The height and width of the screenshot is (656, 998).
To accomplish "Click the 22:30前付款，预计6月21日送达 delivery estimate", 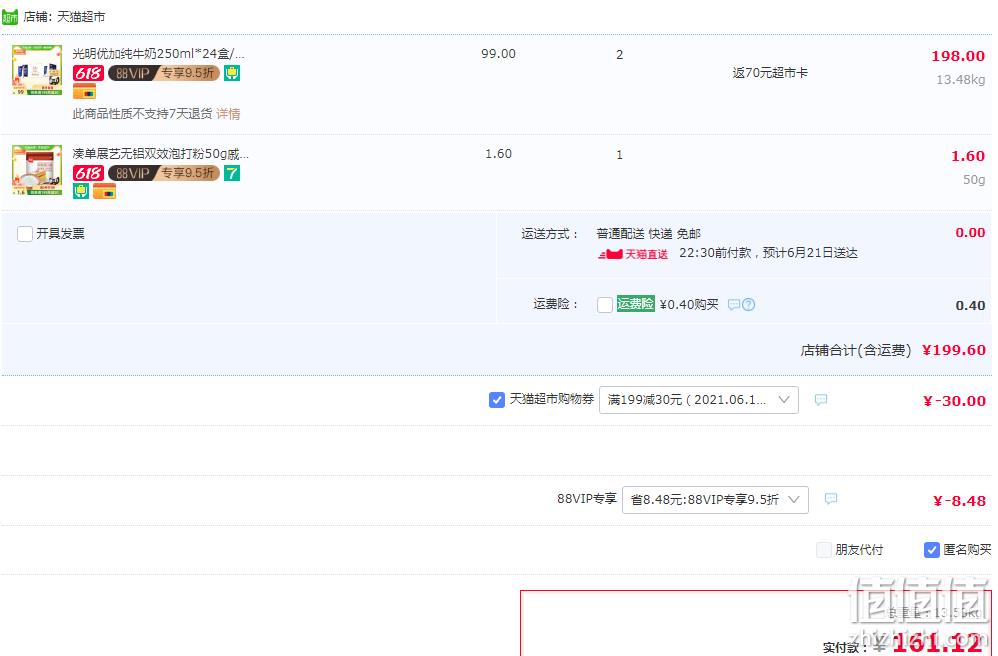I will pos(768,253).
